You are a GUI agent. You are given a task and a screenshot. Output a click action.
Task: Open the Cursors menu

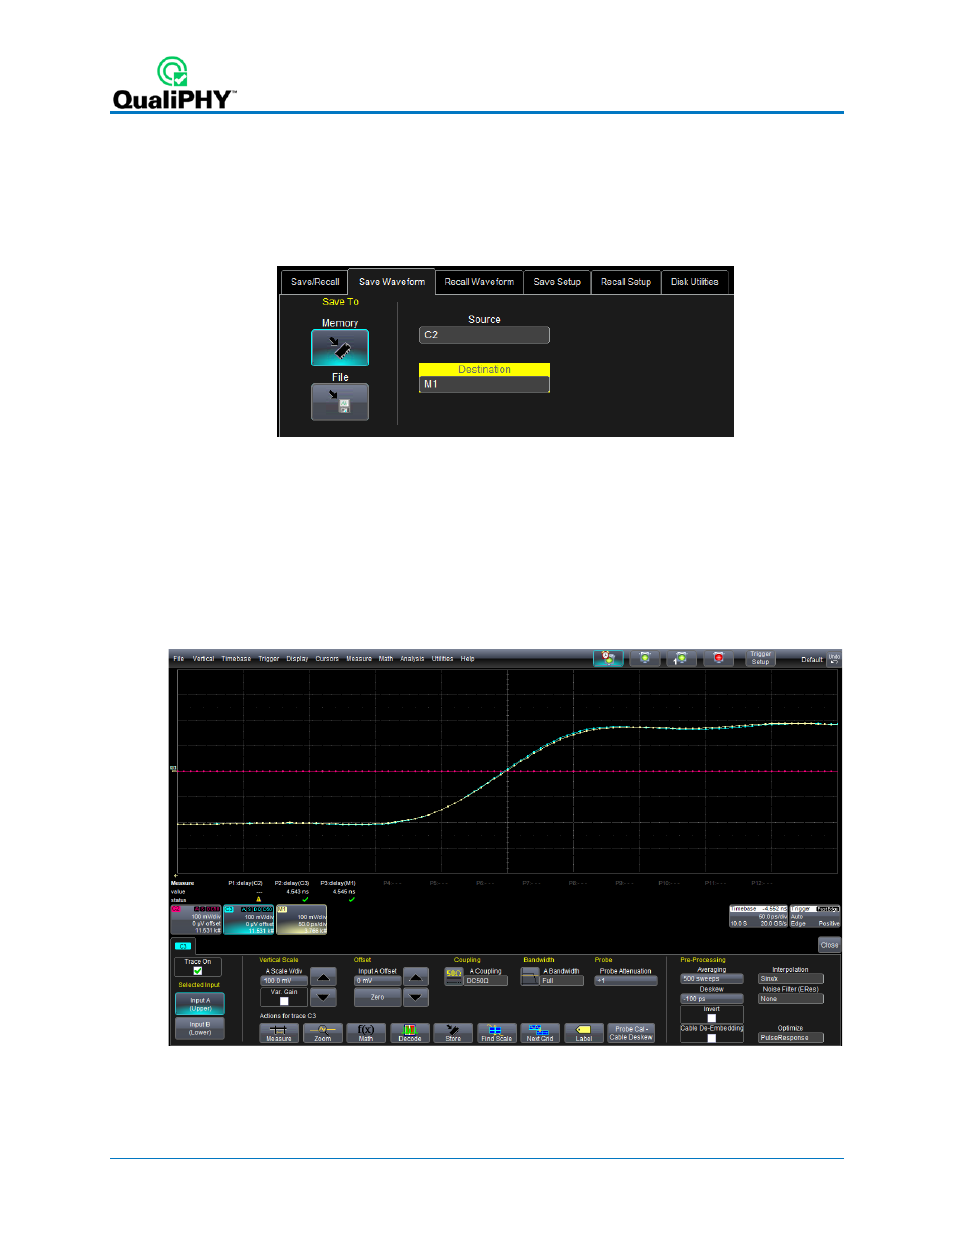coord(327,659)
